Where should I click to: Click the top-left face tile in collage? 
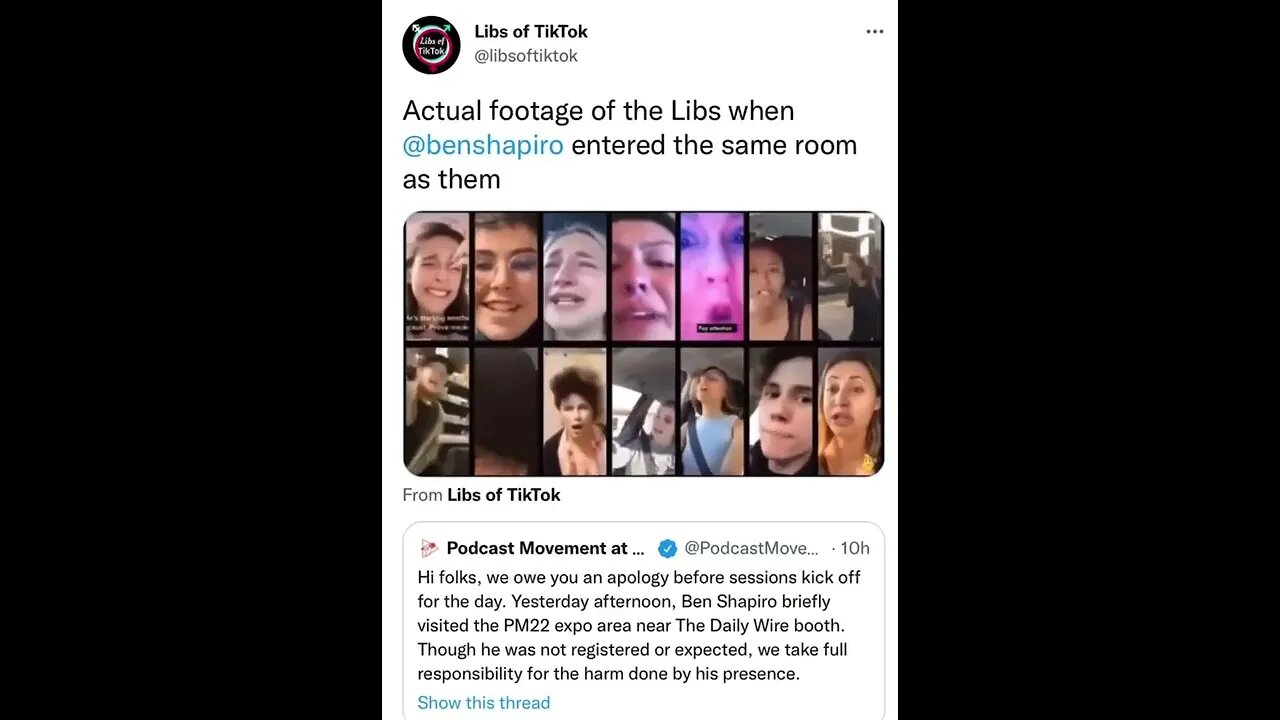coord(437,277)
